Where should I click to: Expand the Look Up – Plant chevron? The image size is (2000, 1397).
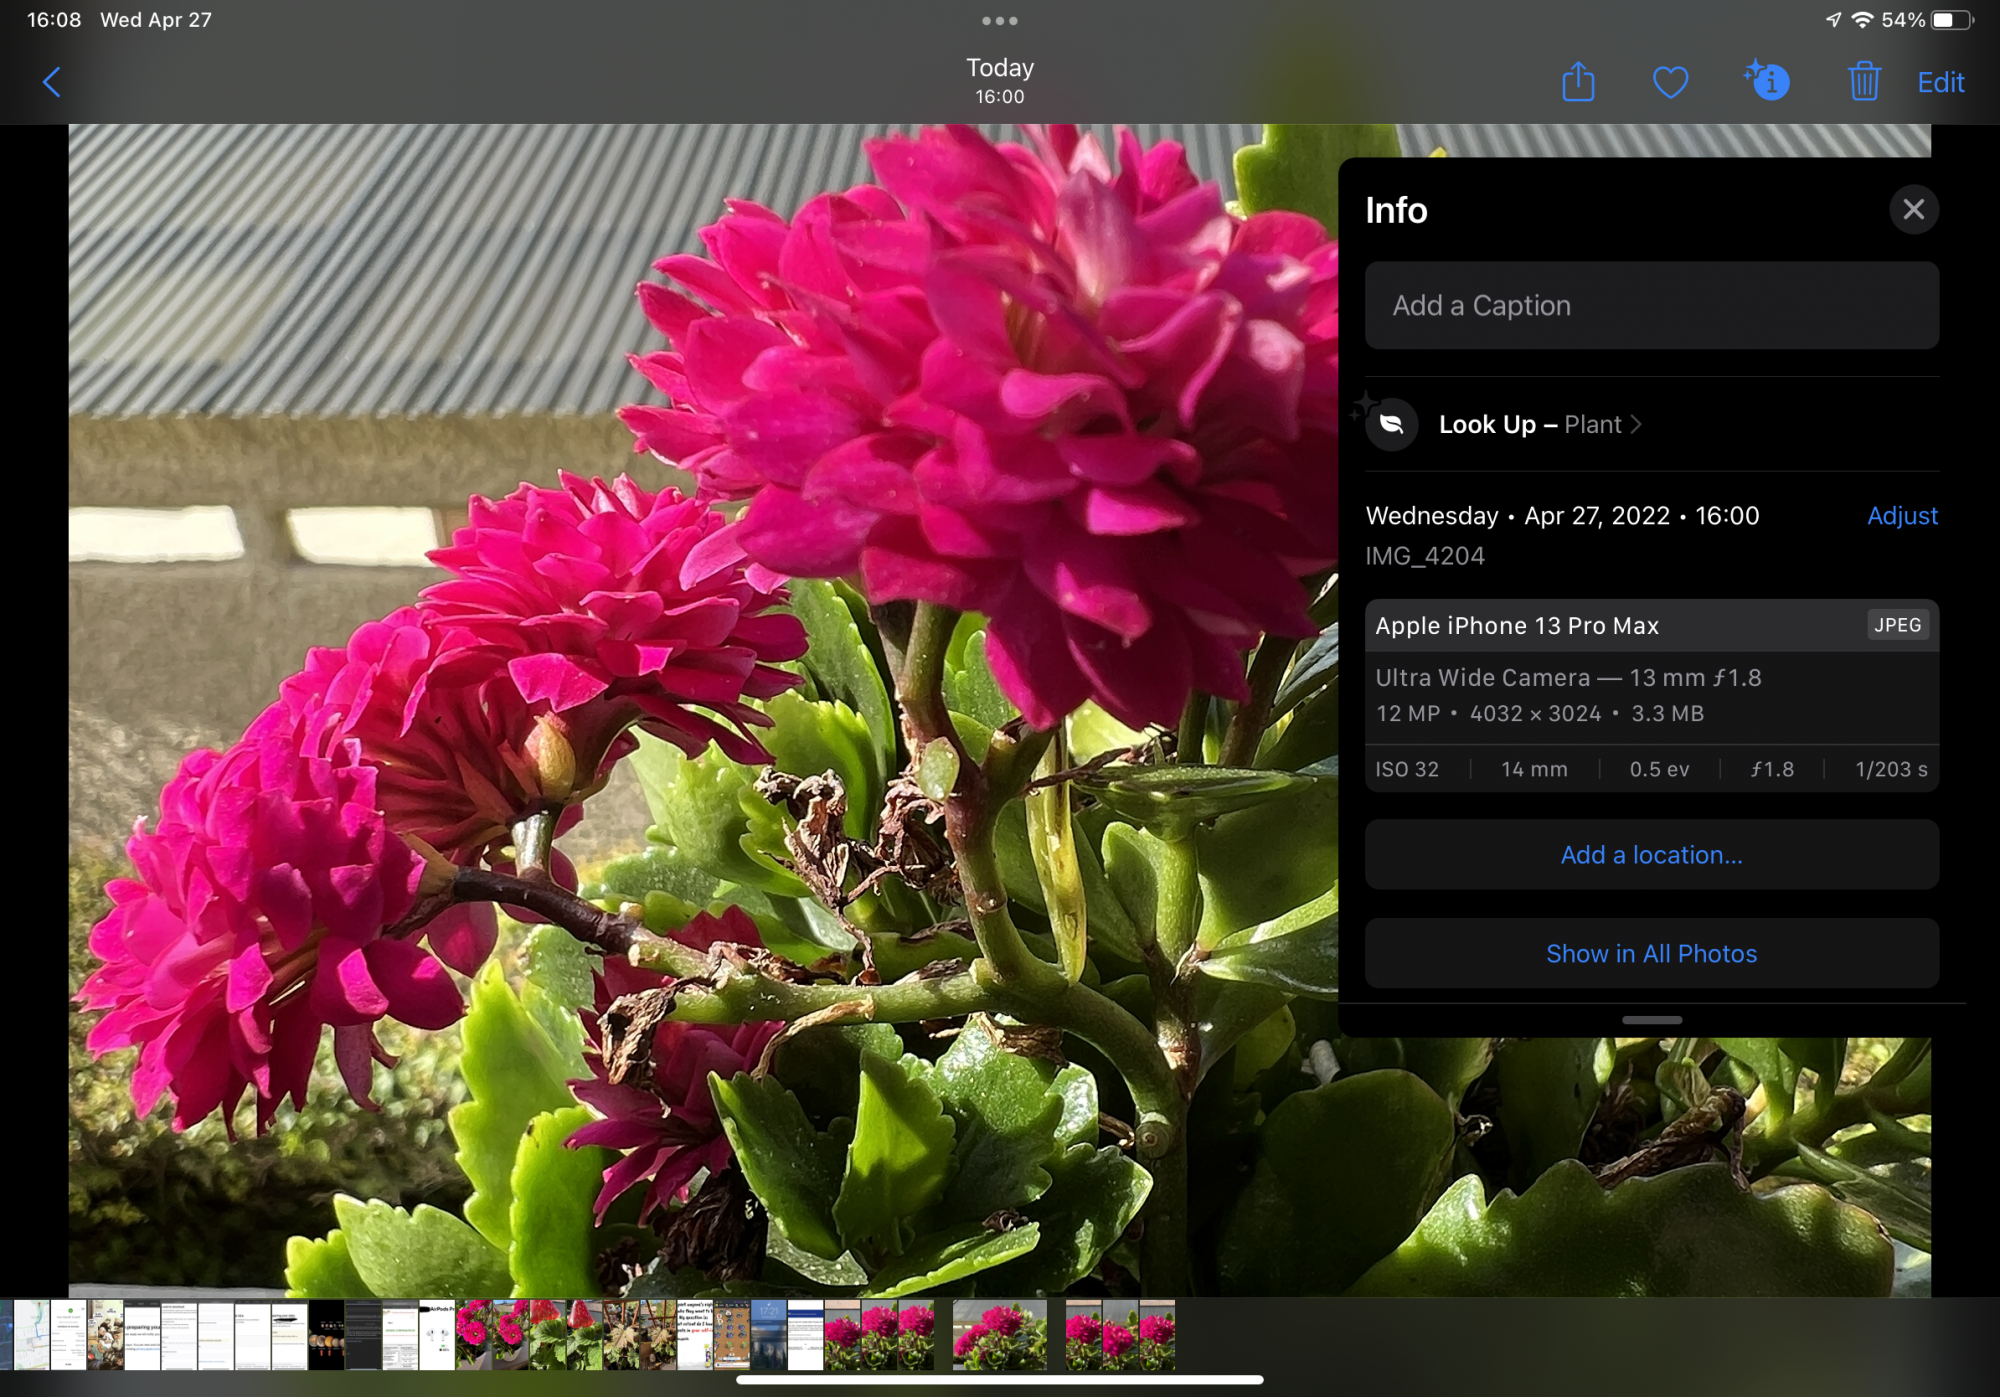tap(1636, 425)
